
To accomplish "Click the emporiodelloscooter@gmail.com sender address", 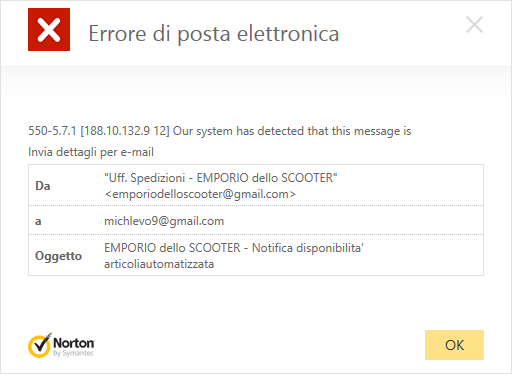I will [x=200, y=194].
